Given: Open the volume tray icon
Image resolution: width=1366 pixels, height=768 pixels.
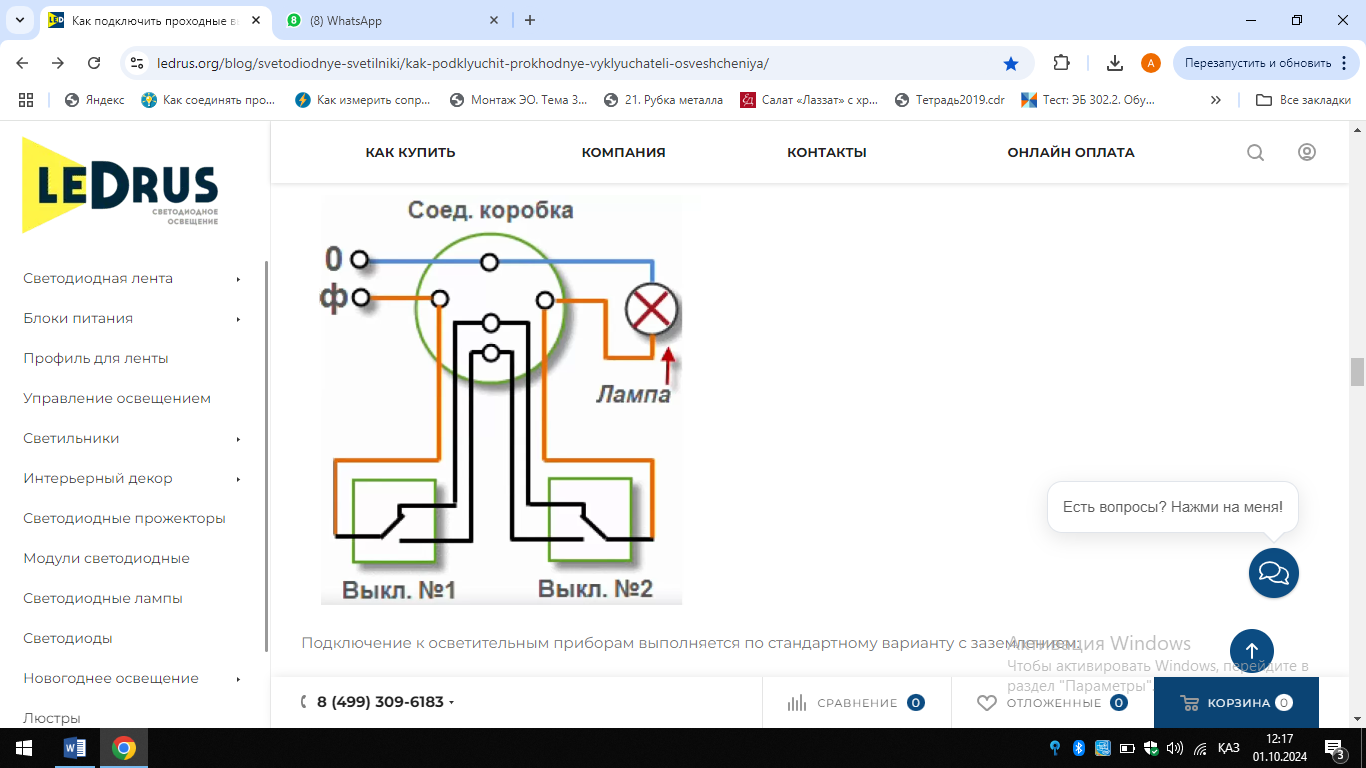Looking at the screenshot, I should (x=1175, y=748).
